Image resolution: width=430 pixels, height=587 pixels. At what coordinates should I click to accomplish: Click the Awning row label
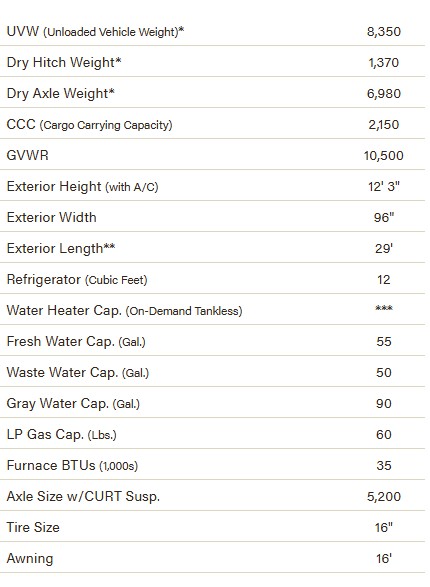pyautogui.click(x=30, y=559)
